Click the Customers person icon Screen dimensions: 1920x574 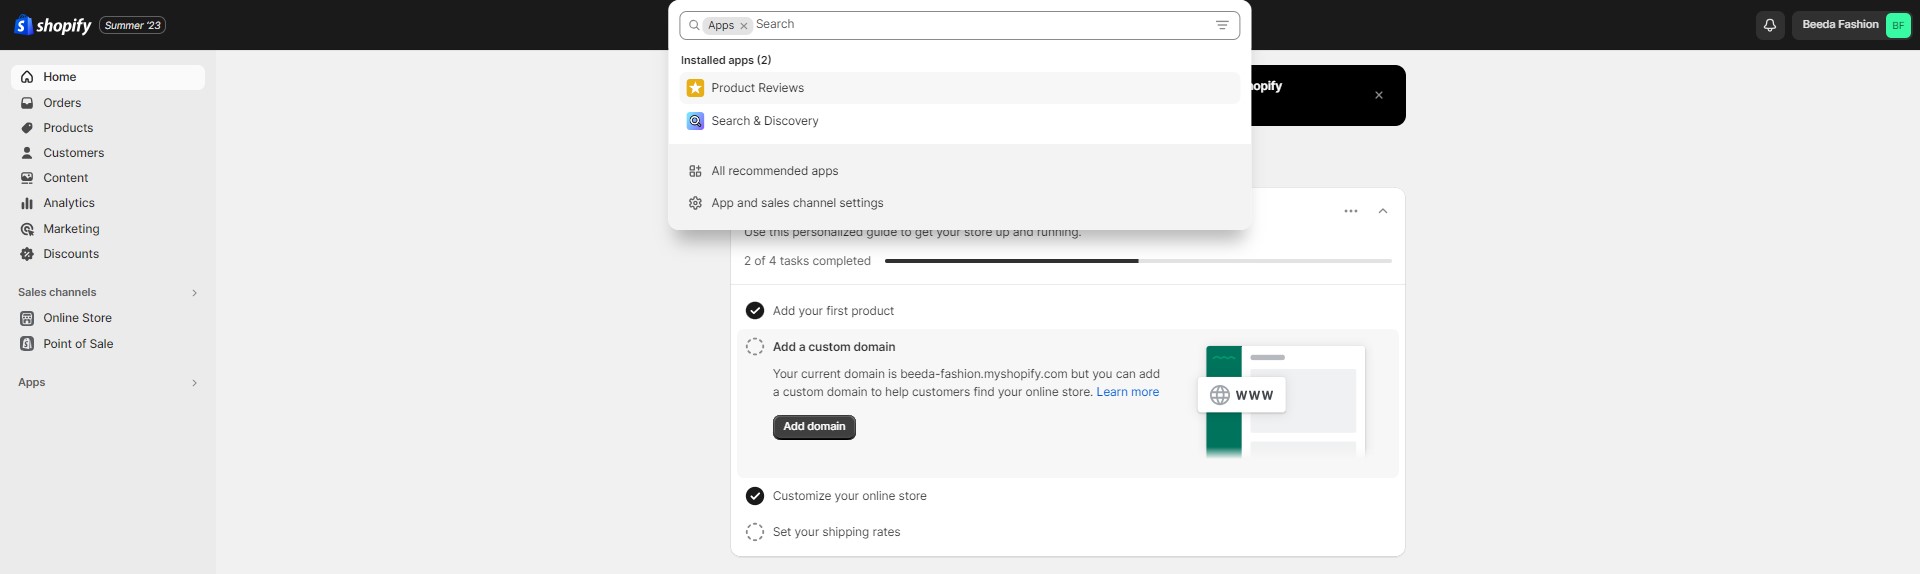[x=27, y=153]
